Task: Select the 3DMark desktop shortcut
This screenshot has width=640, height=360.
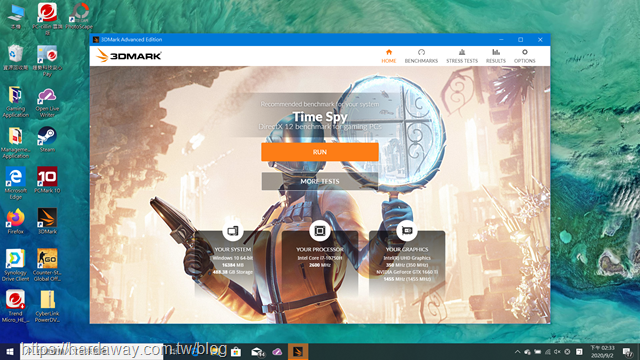Action: (47, 221)
